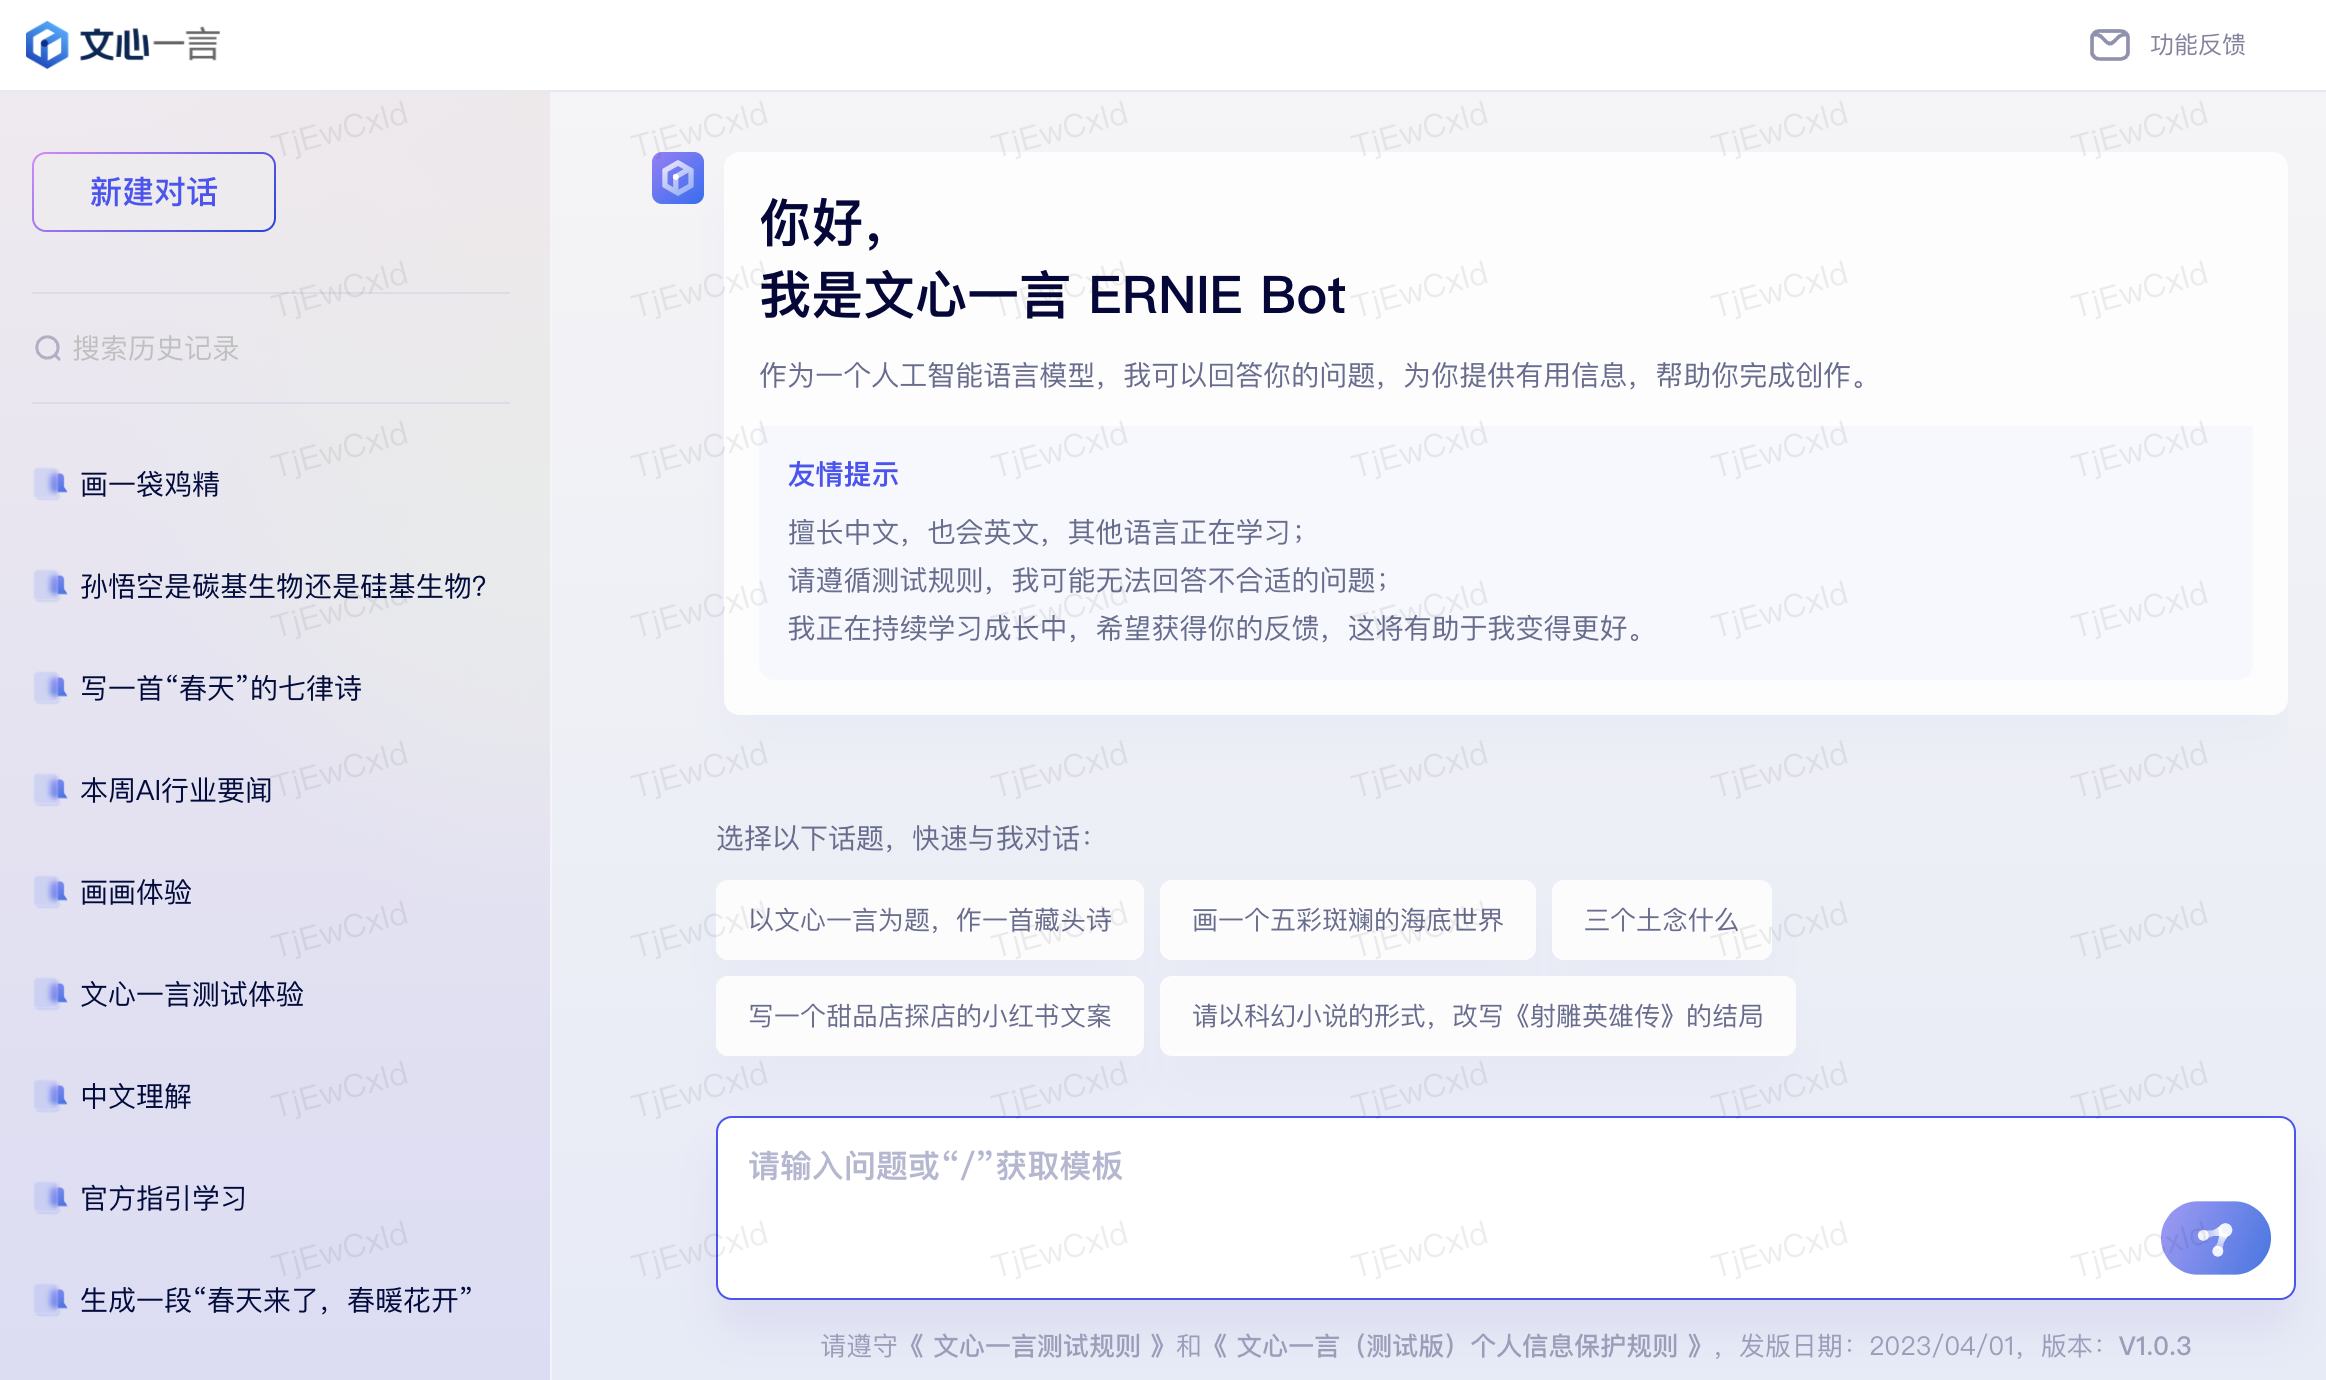Open the 孙悟空是碳基生物还是硅基生物 conversation
The height and width of the screenshot is (1380, 2326).
283,586
